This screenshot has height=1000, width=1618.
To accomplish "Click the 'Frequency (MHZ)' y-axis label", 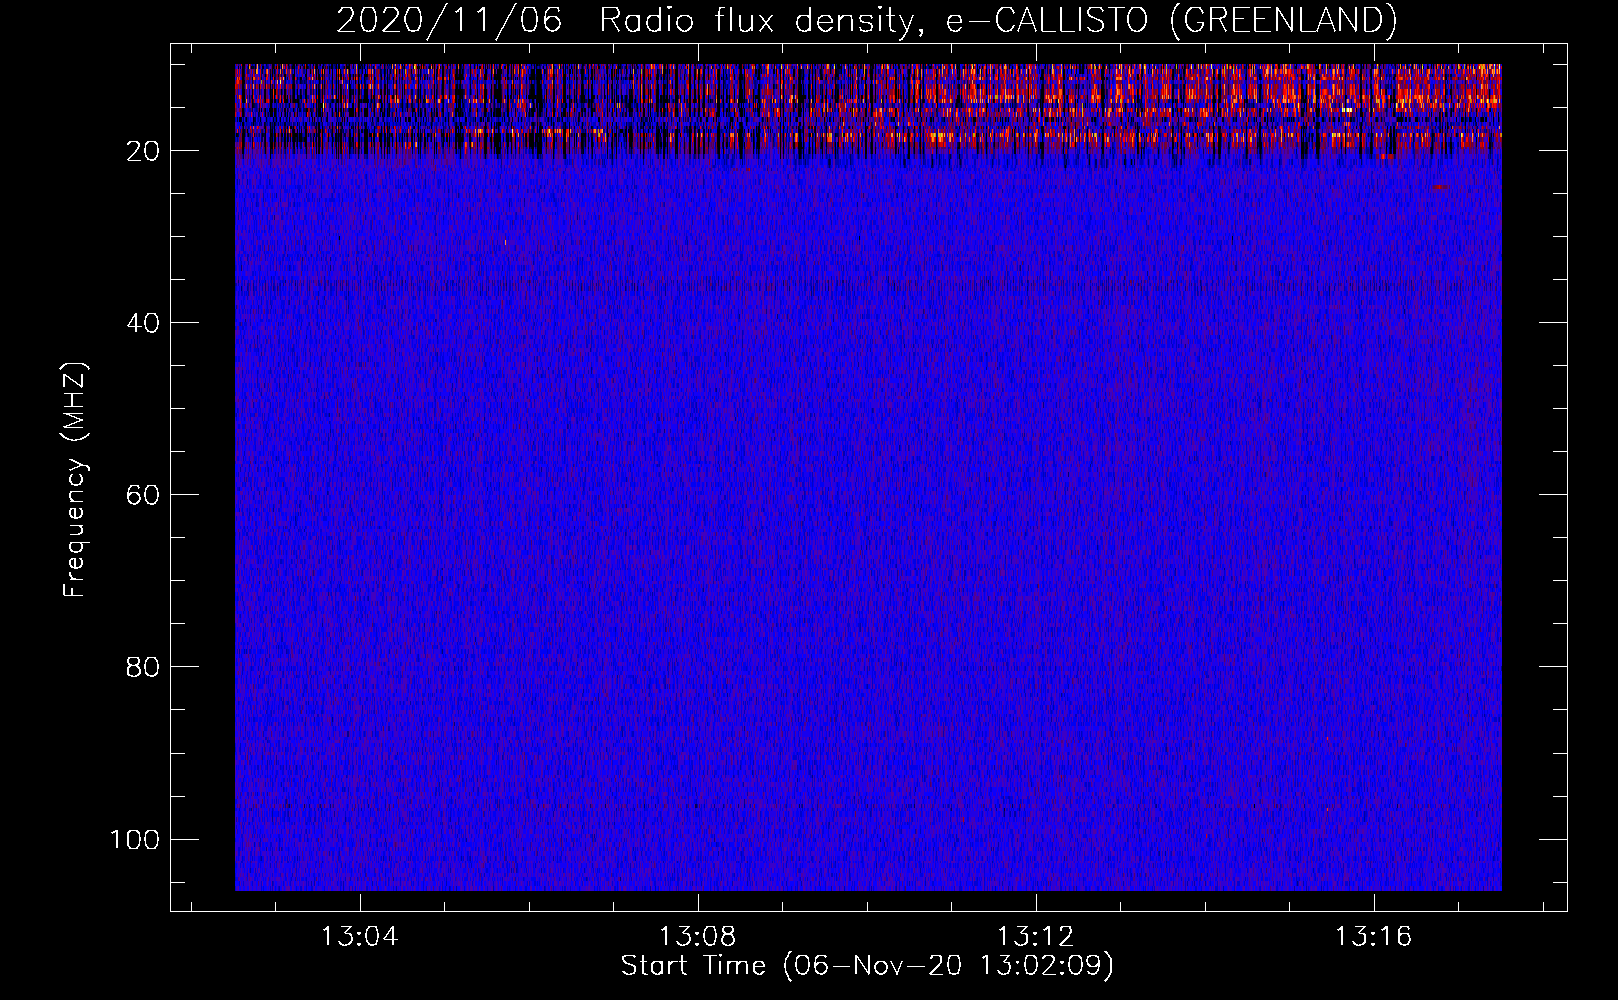I will [75, 480].
